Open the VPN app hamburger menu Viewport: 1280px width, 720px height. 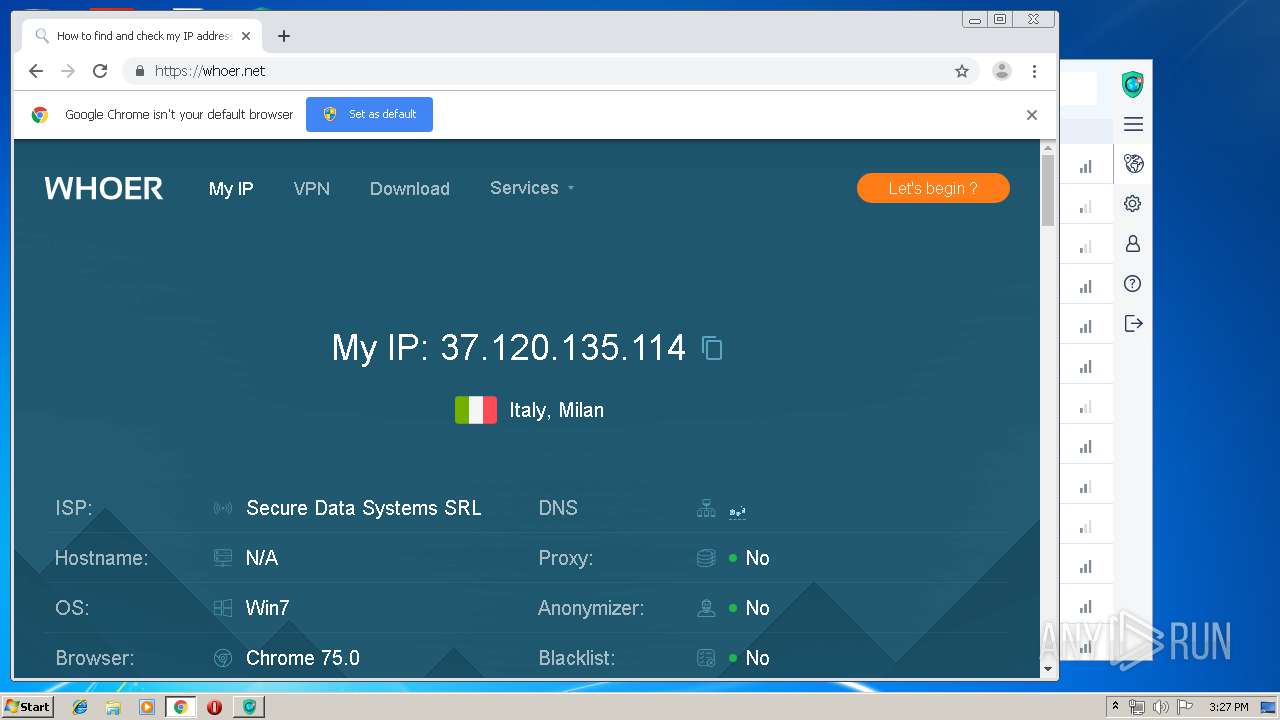[1133, 124]
